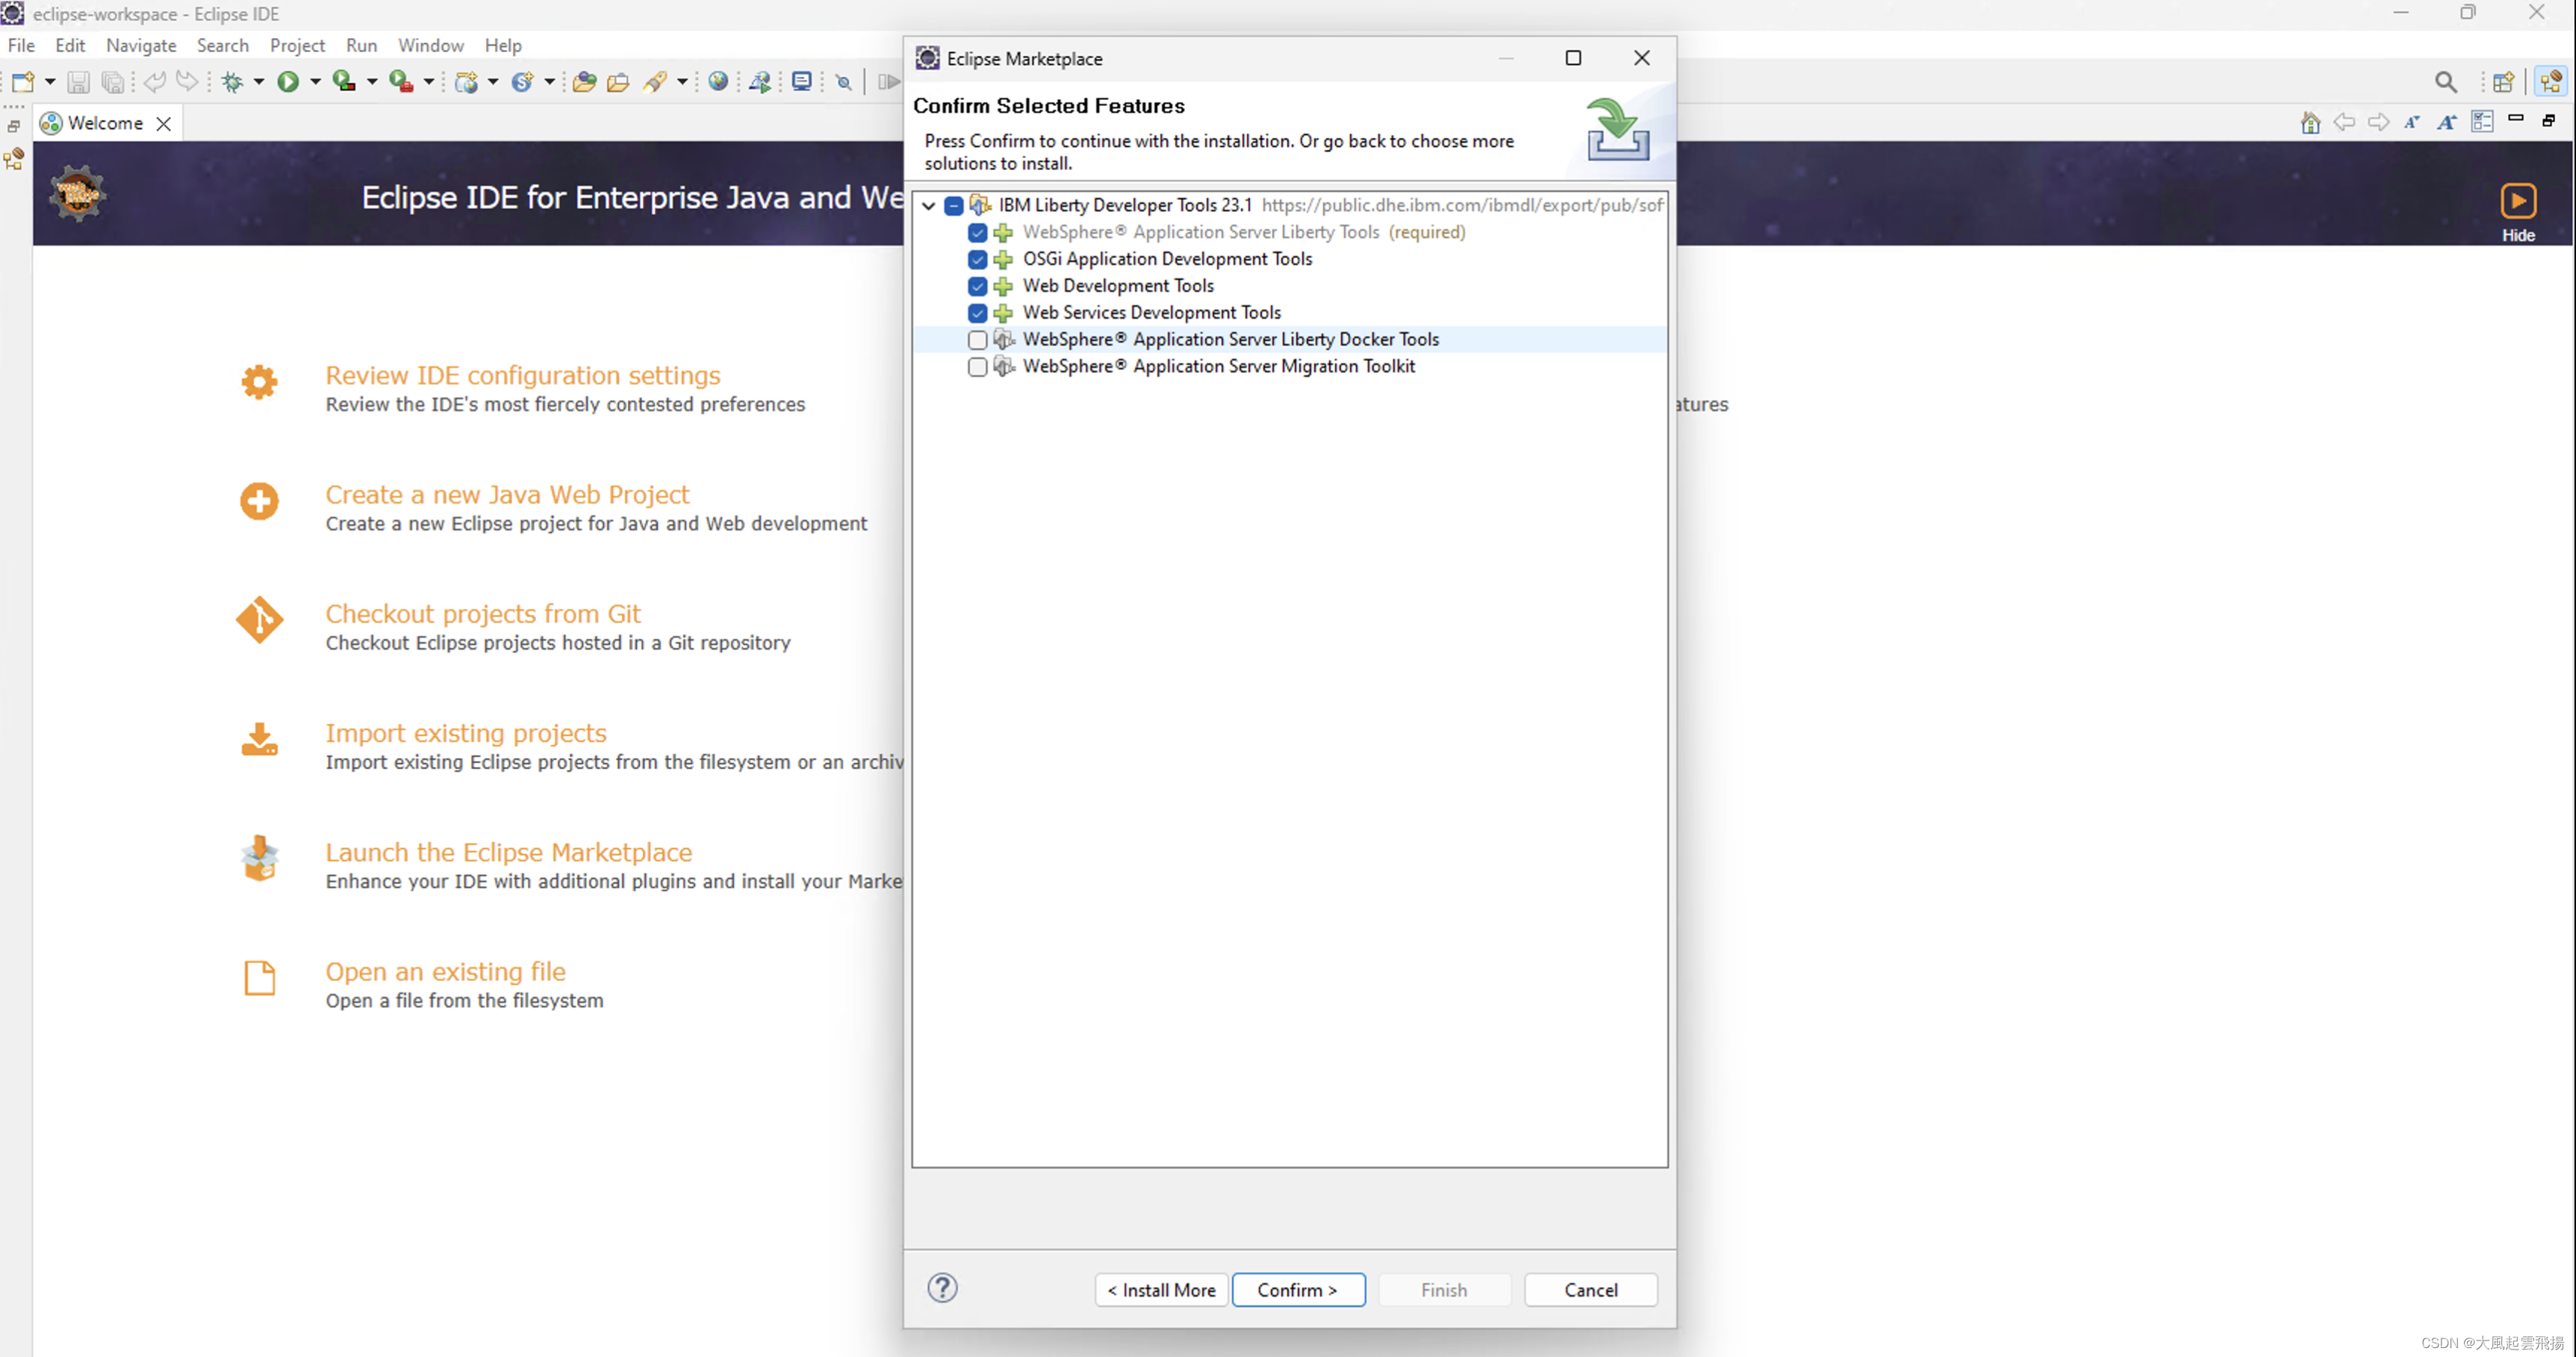This screenshot has height=1357, width=2576.
Task: Click the Debug bug toolbar icon
Action: point(232,82)
